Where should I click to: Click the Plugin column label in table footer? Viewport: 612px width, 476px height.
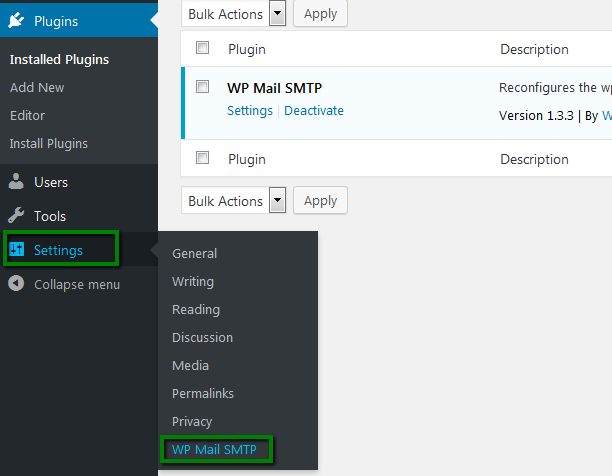(x=247, y=160)
